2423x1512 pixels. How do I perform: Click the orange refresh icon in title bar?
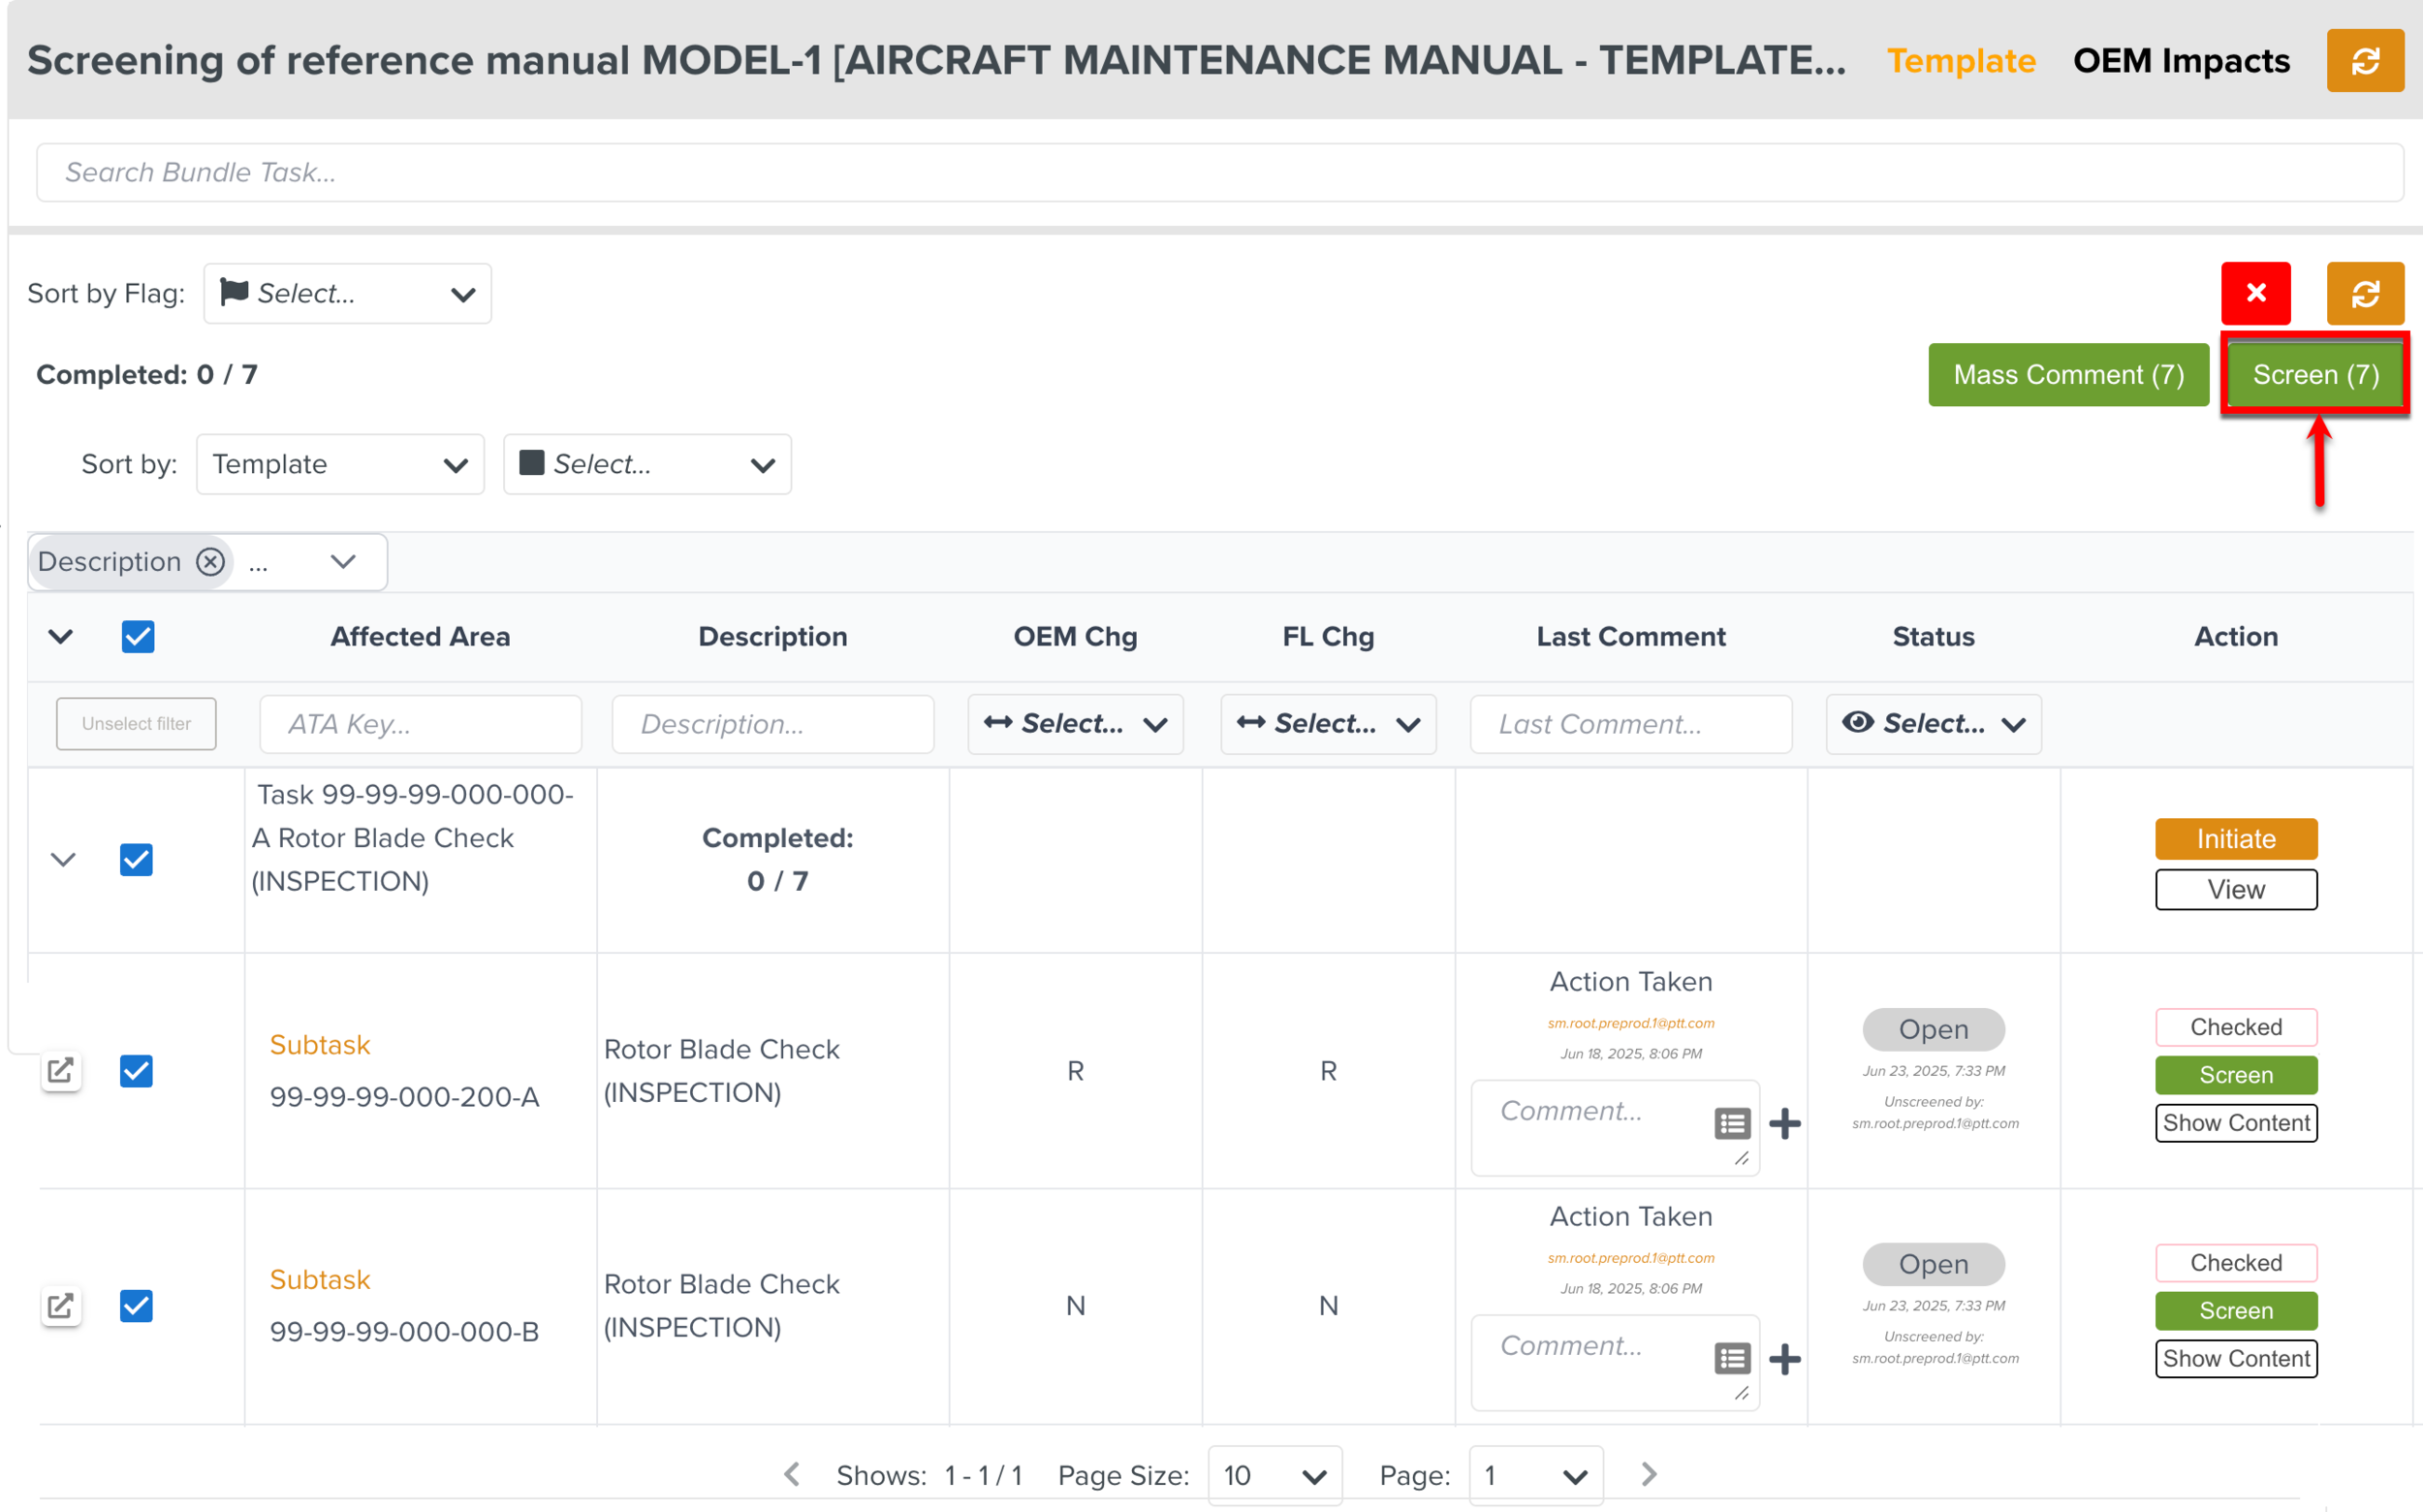coord(2364,61)
